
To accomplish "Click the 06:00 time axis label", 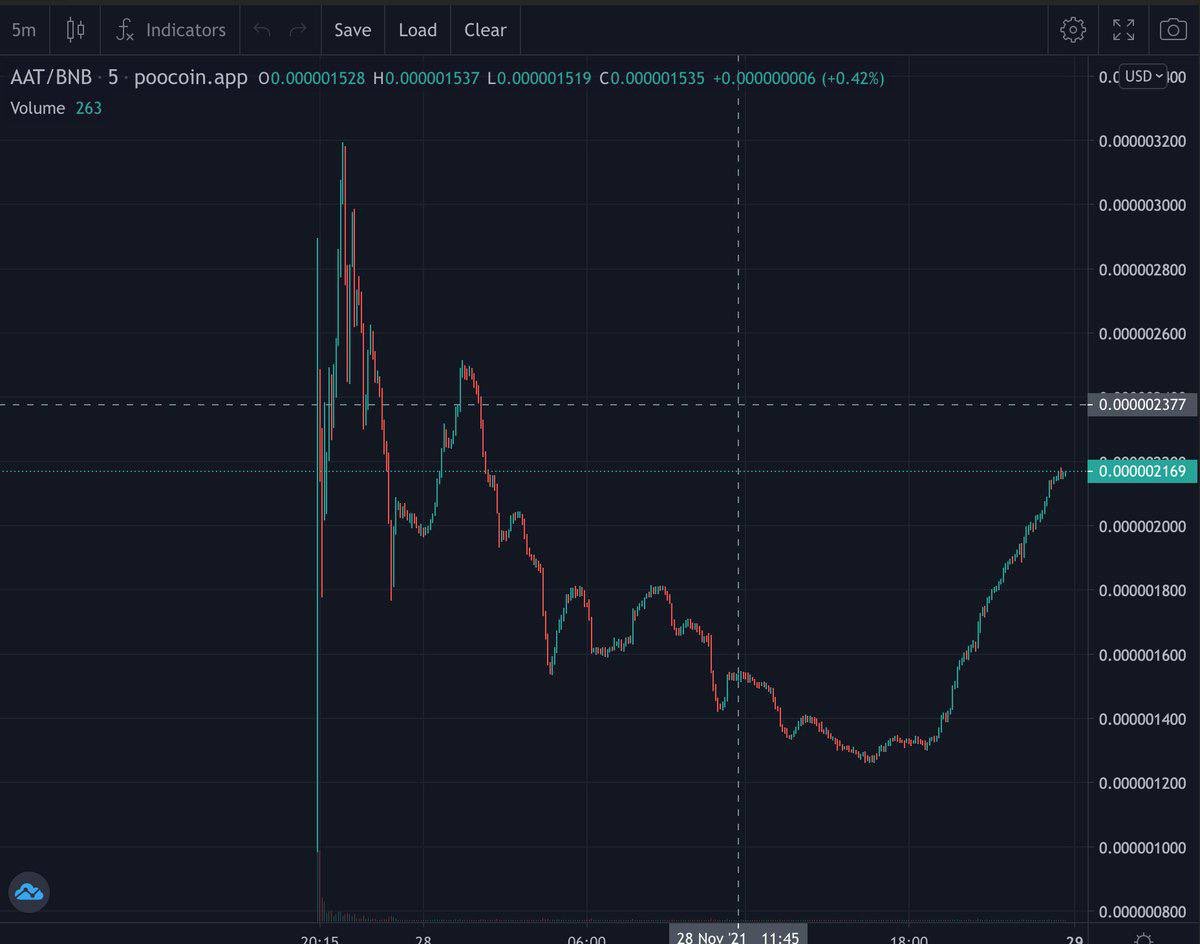I will (586, 939).
